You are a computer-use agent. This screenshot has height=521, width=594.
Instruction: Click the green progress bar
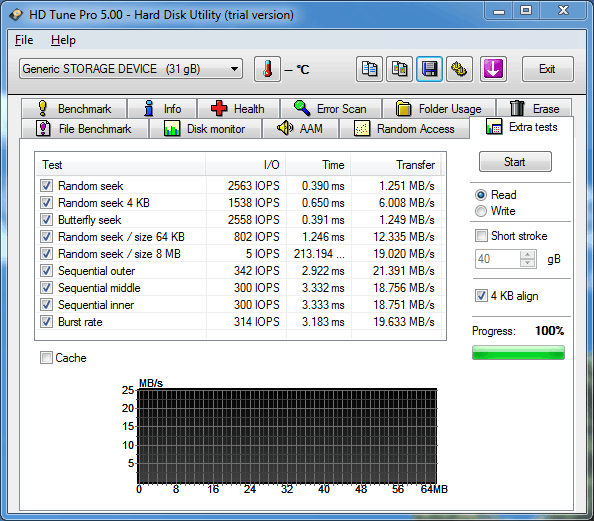click(x=518, y=352)
